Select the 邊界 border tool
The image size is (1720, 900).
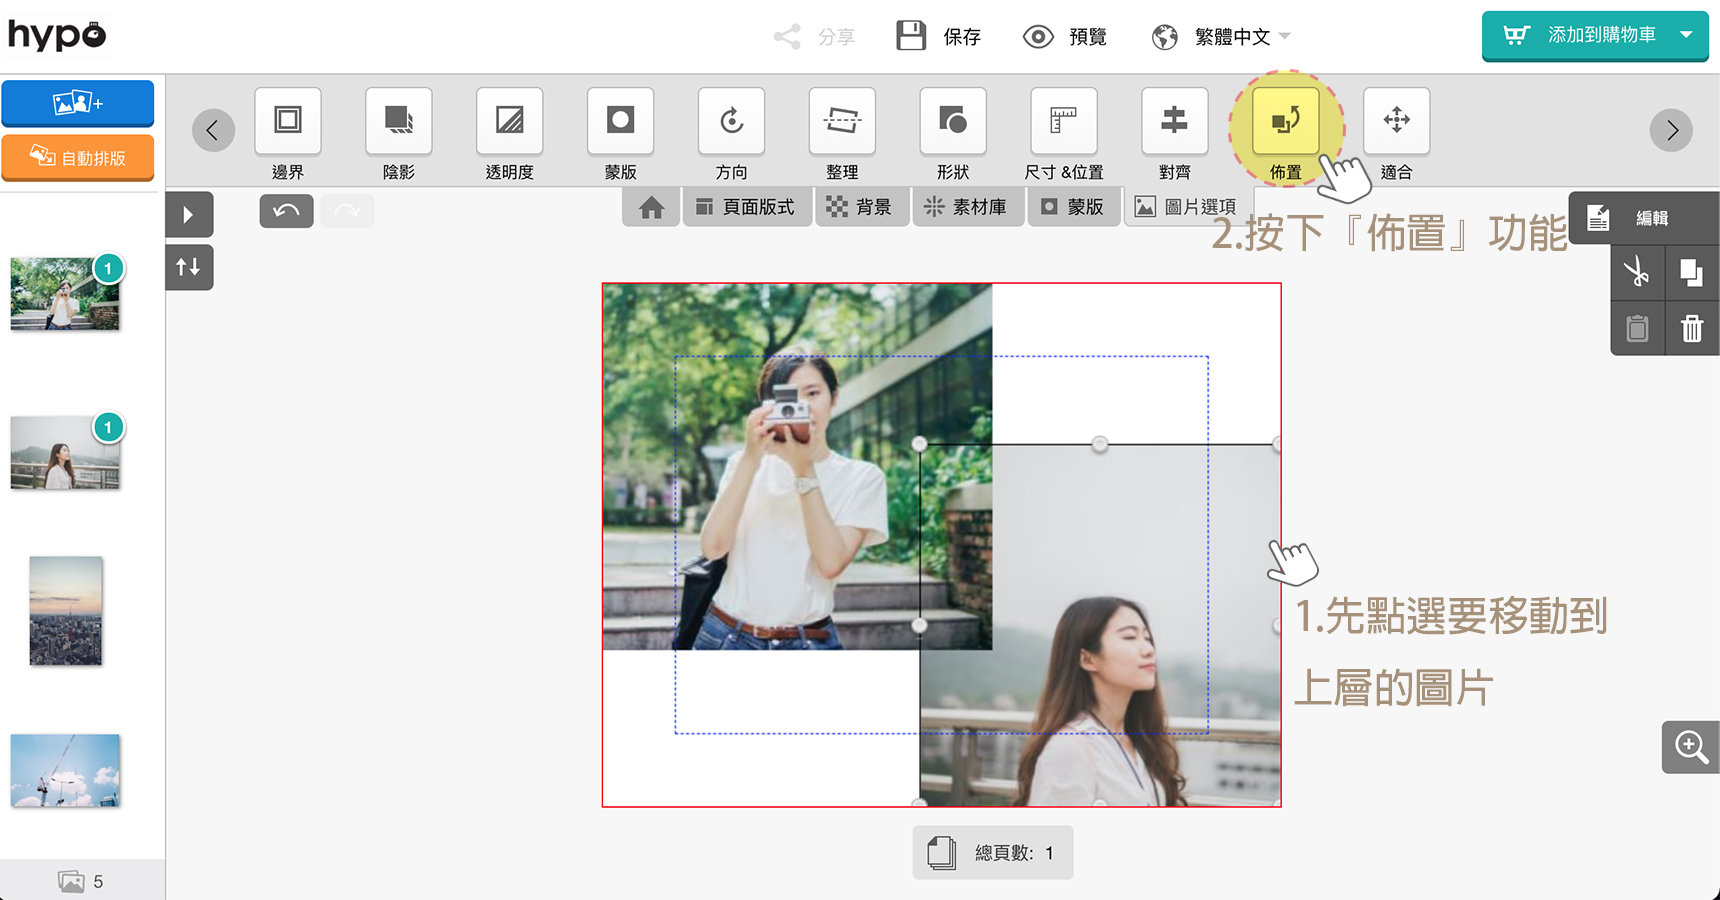[x=288, y=122]
